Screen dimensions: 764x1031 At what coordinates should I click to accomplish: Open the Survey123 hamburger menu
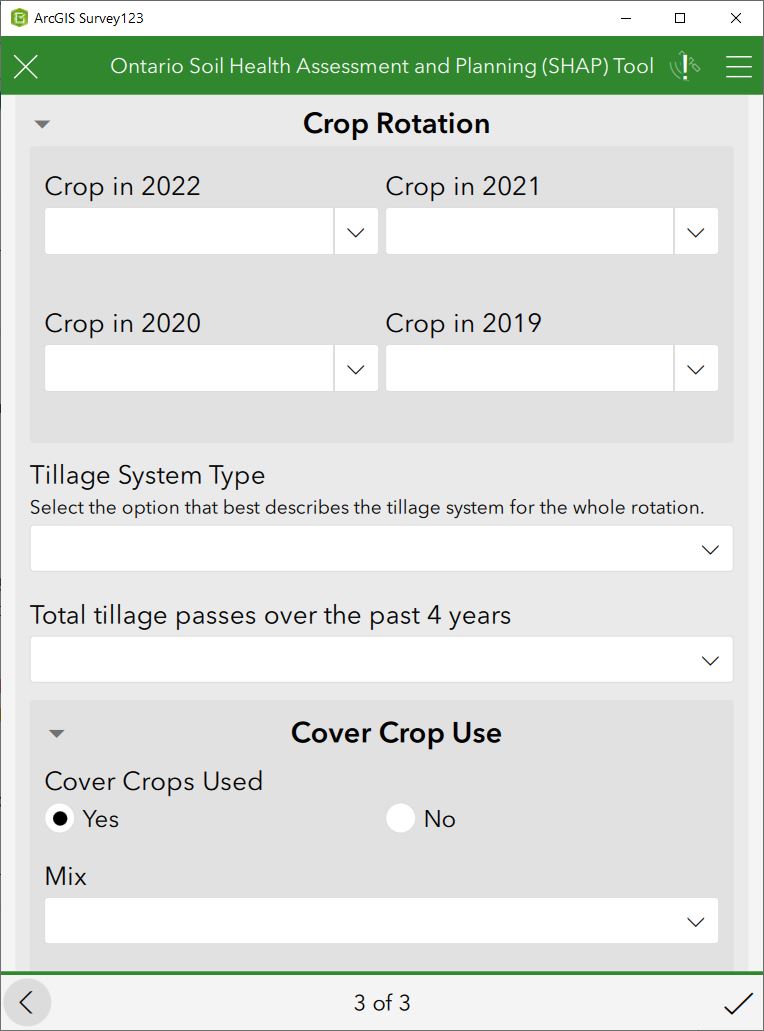tap(739, 66)
